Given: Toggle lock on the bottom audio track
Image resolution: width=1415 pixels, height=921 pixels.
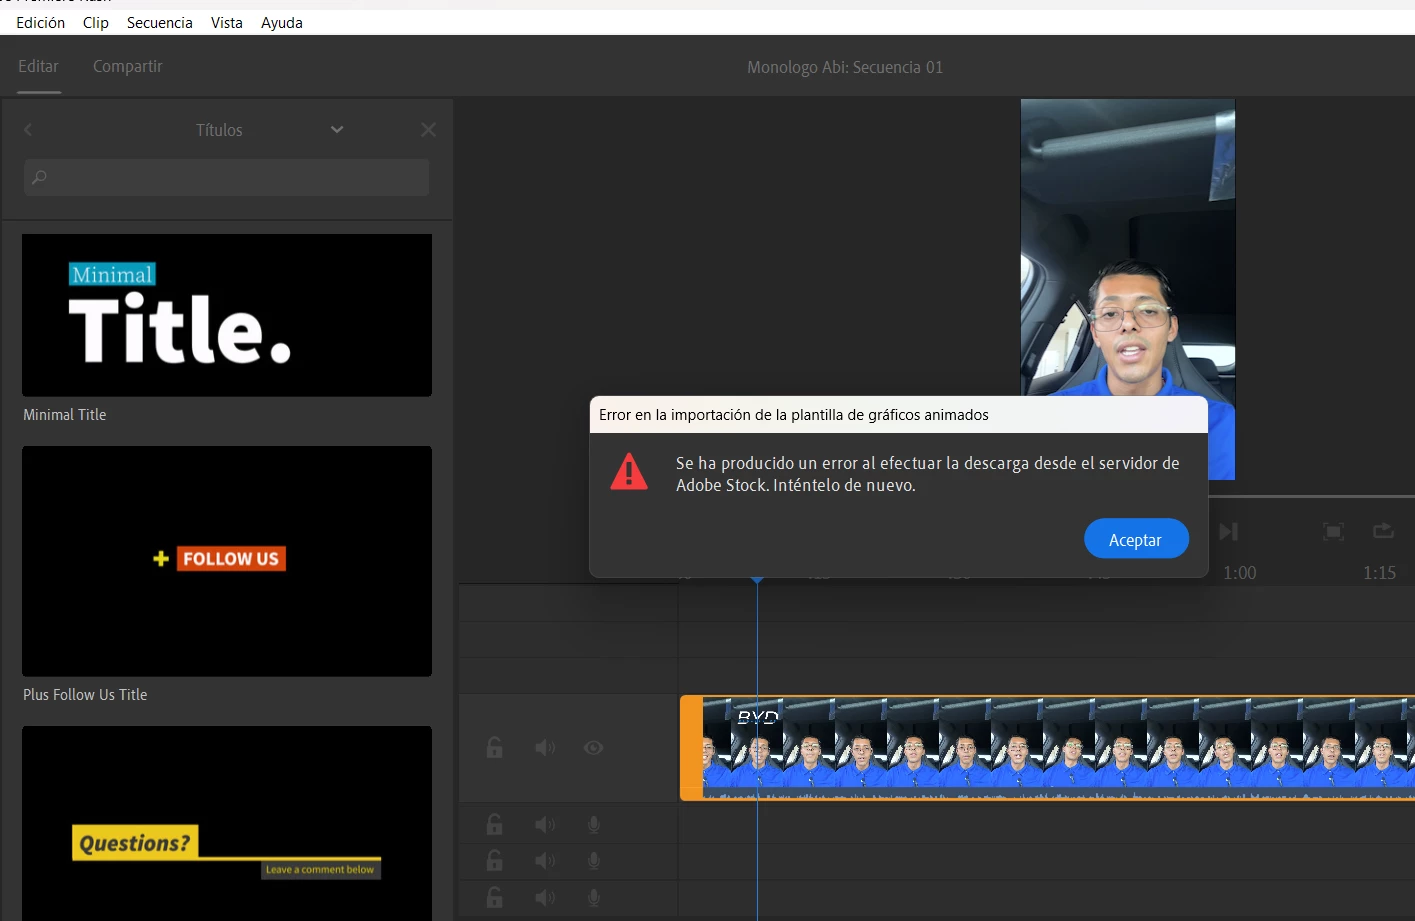Looking at the screenshot, I should [x=495, y=897].
